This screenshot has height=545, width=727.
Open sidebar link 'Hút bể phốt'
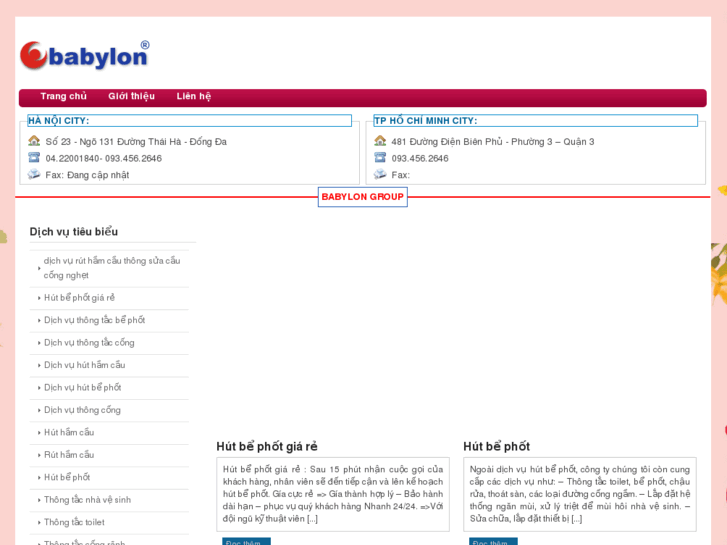coord(67,477)
